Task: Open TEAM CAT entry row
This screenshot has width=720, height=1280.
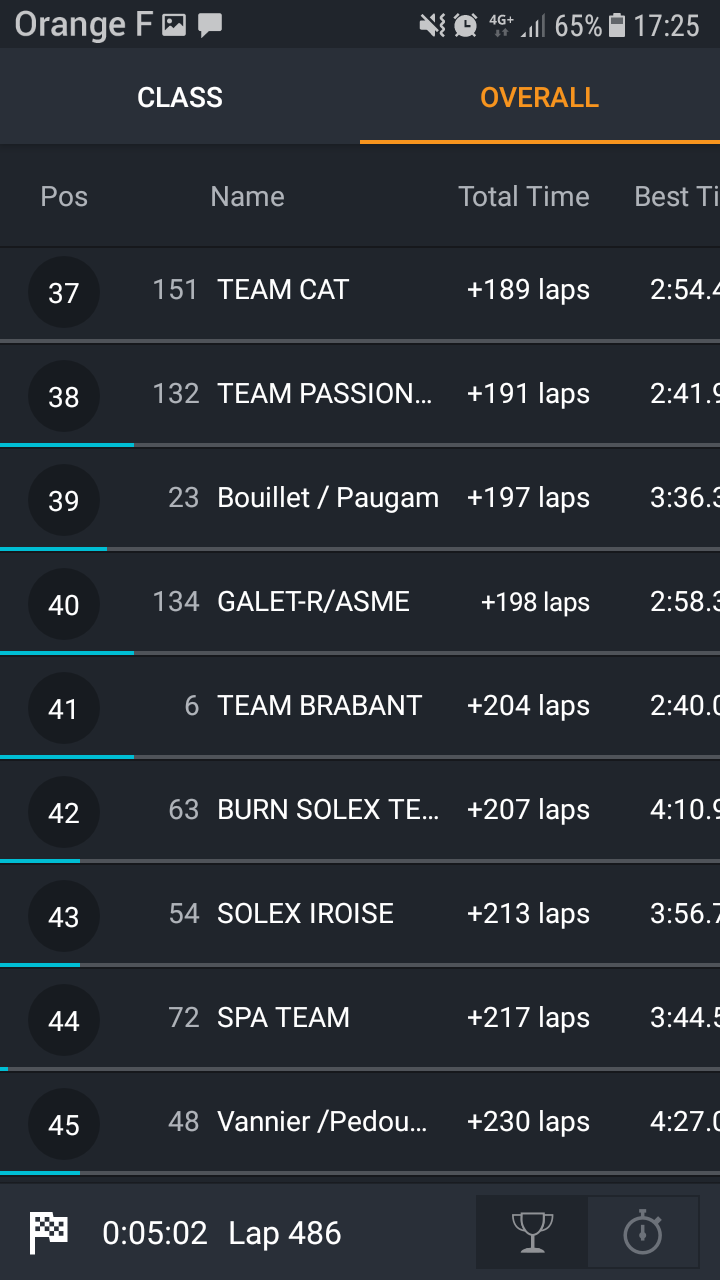Action: pos(283,290)
